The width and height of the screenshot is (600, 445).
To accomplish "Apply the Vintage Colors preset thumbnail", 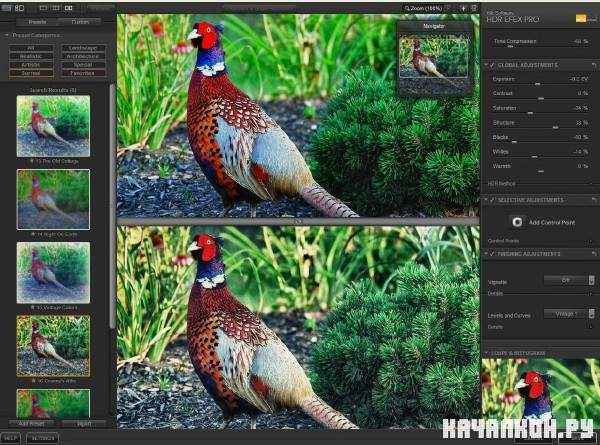I will click(x=53, y=272).
